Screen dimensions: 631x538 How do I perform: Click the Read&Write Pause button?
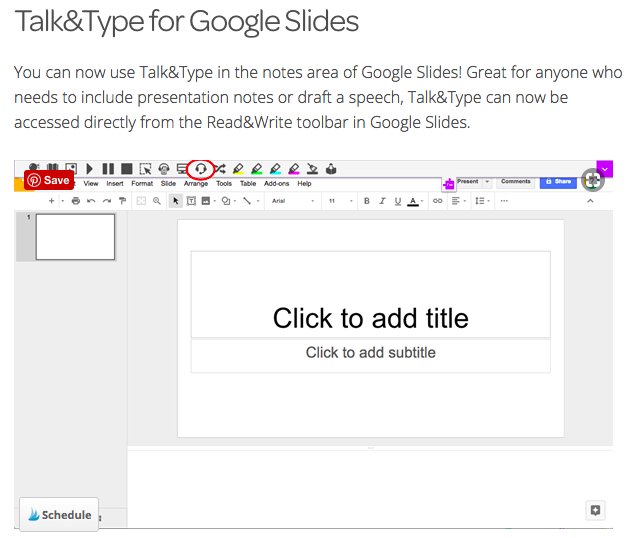(x=108, y=169)
